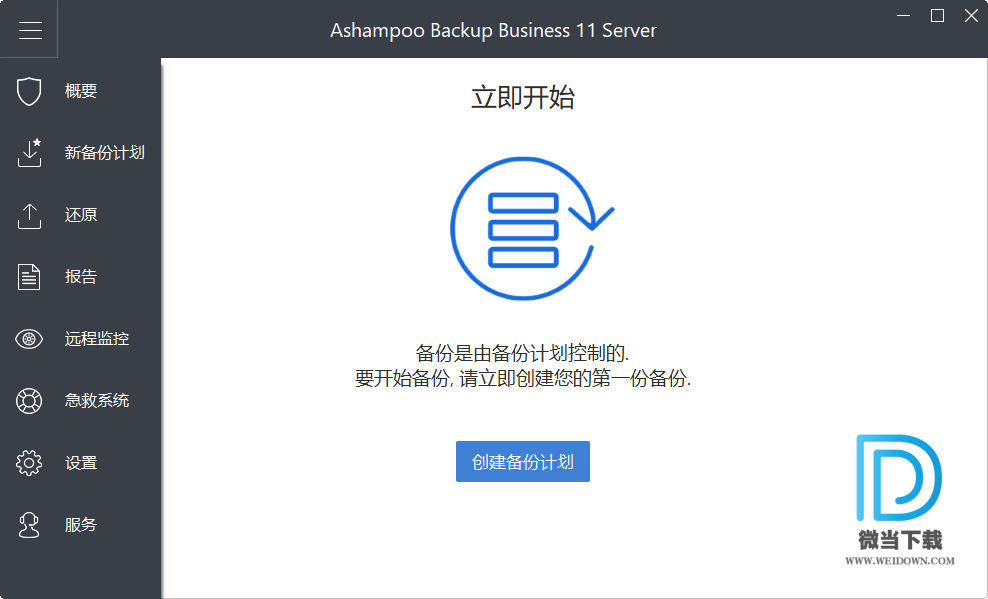Click the download-star icon for 新备份计划
Image resolution: width=988 pixels, height=599 pixels.
tap(30, 152)
